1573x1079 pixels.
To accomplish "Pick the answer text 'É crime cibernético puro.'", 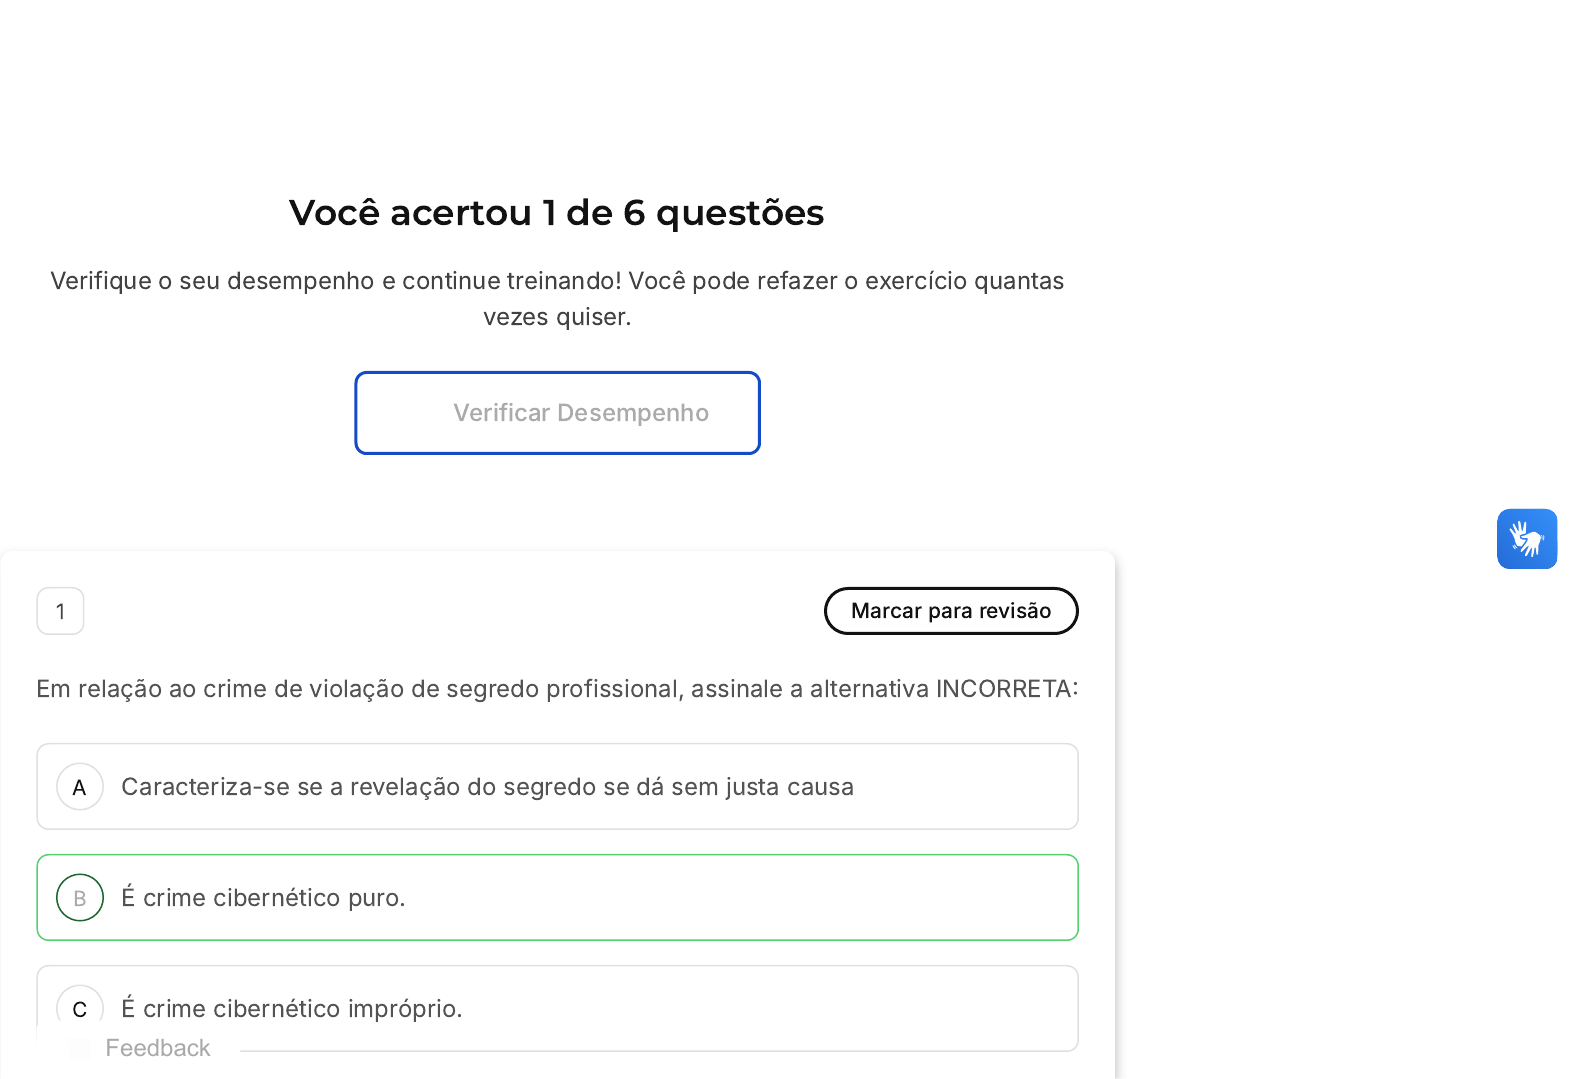I will [263, 898].
